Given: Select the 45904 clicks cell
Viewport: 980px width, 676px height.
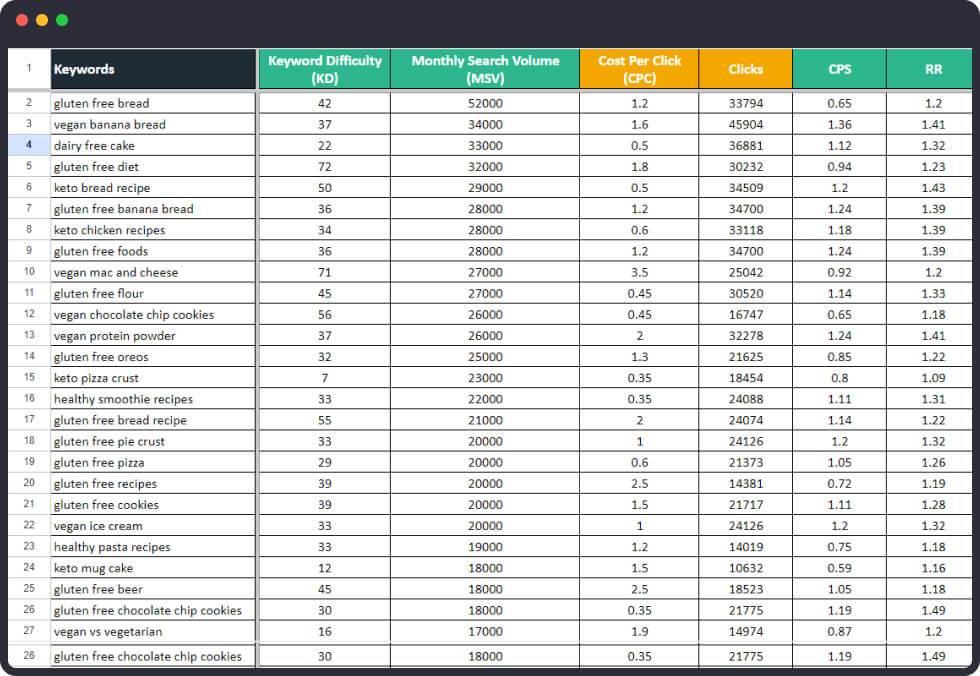Looking at the screenshot, I should click(x=745, y=124).
